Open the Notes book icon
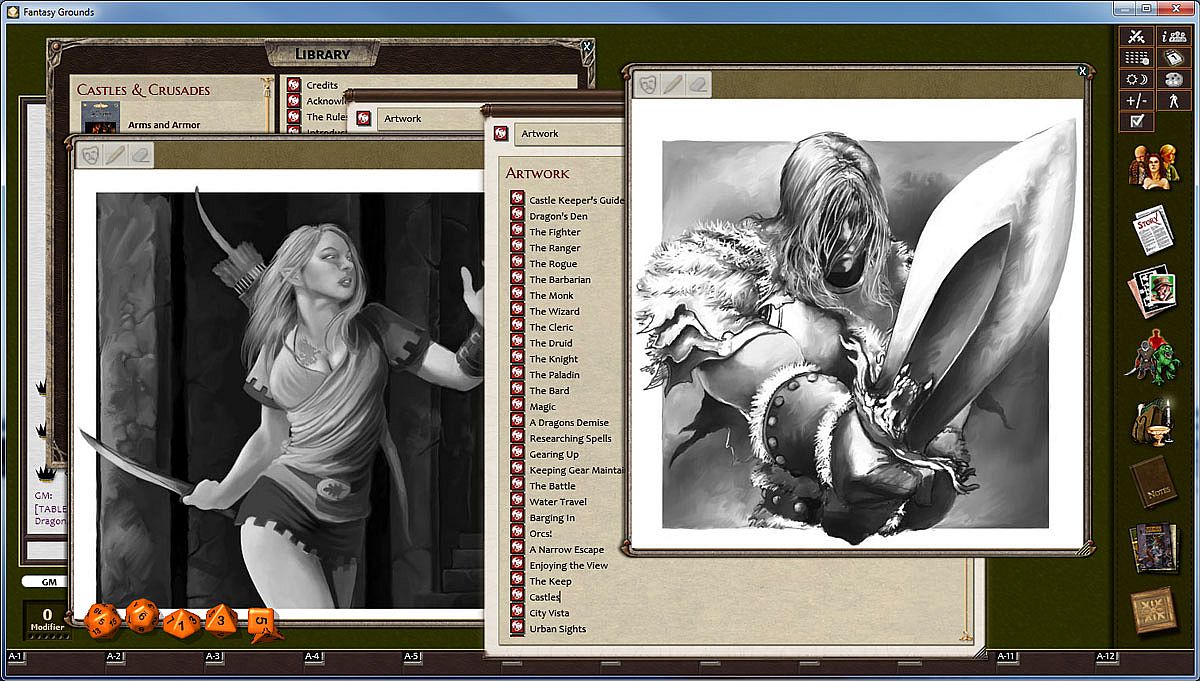Viewport: 1200px width, 681px height. [1153, 485]
